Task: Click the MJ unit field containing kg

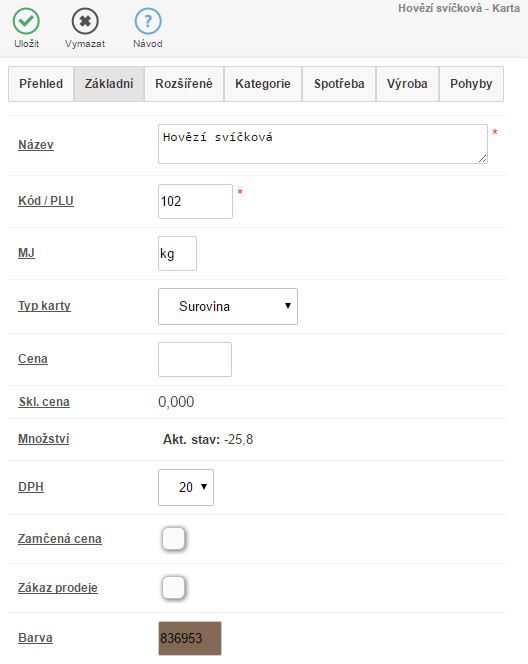Action: (x=177, y=254)
